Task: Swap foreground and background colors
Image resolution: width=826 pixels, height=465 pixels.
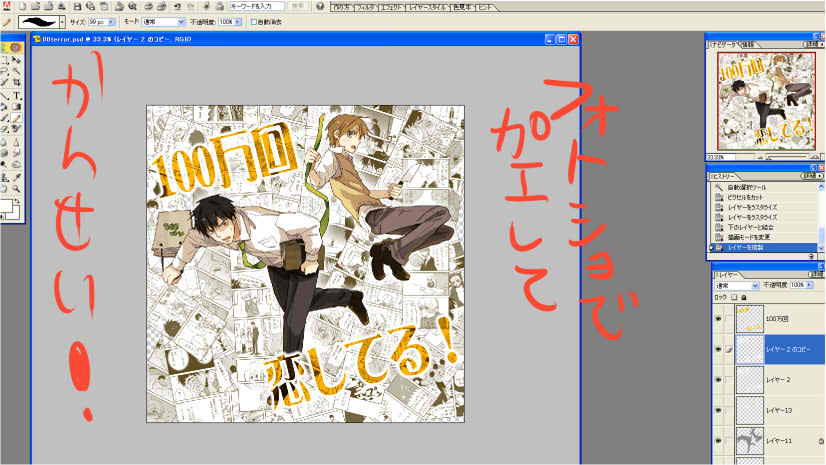Action: tap(17, 201)
